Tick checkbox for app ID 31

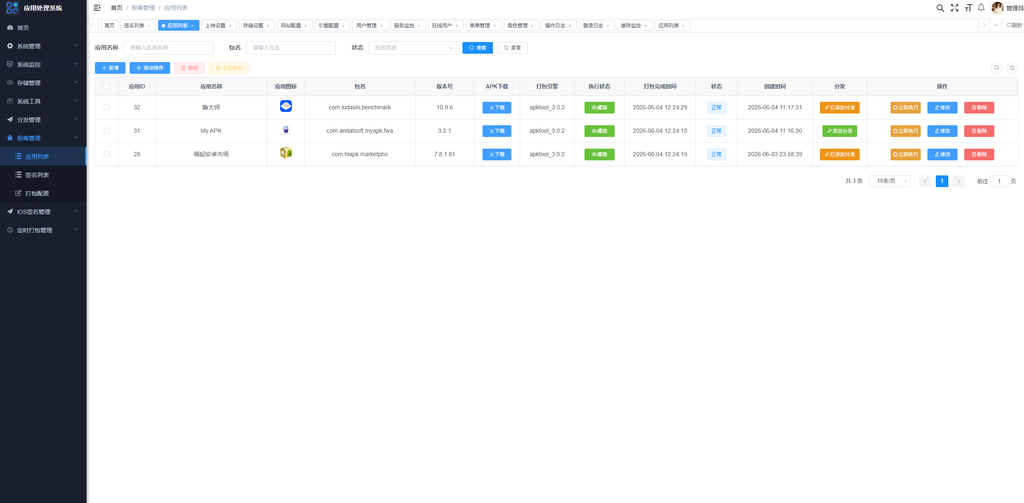click(106, 131)
